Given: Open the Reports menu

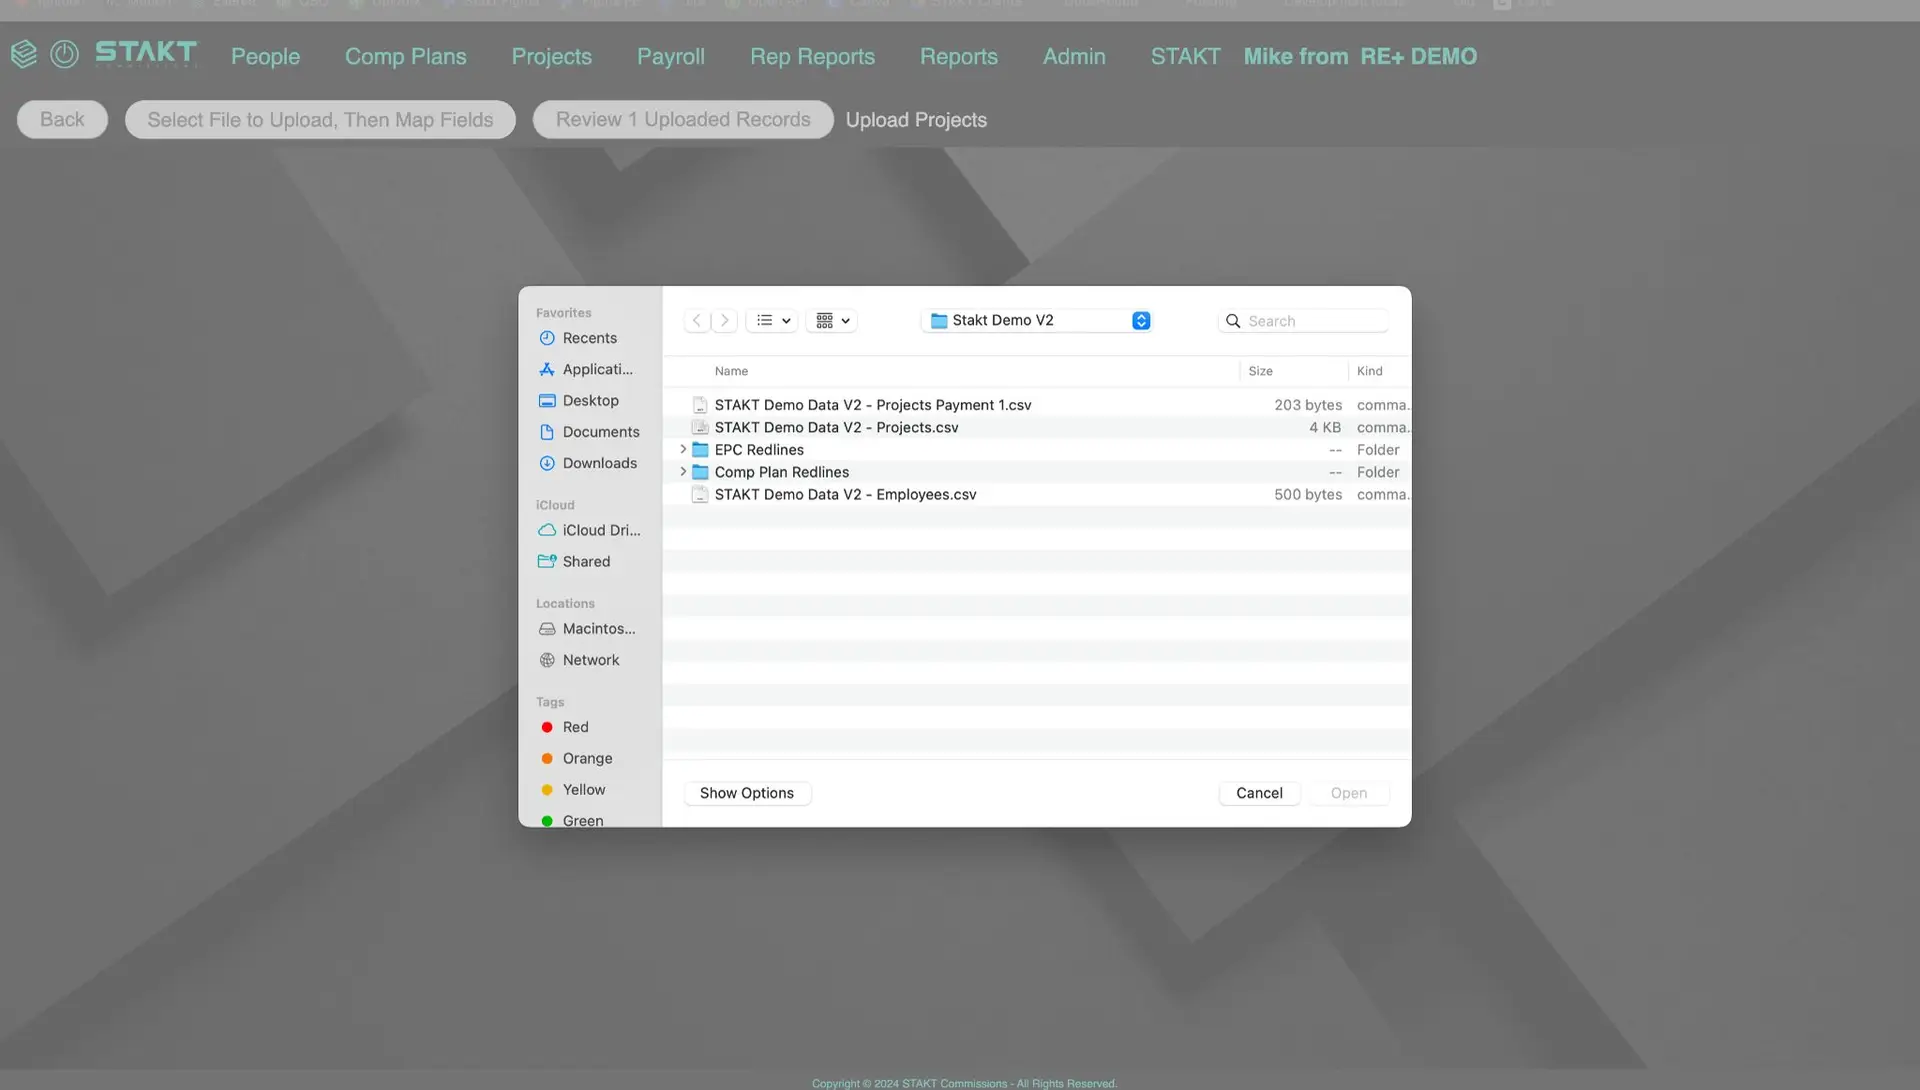Looking at the screenshot, I should click(958, 57).
